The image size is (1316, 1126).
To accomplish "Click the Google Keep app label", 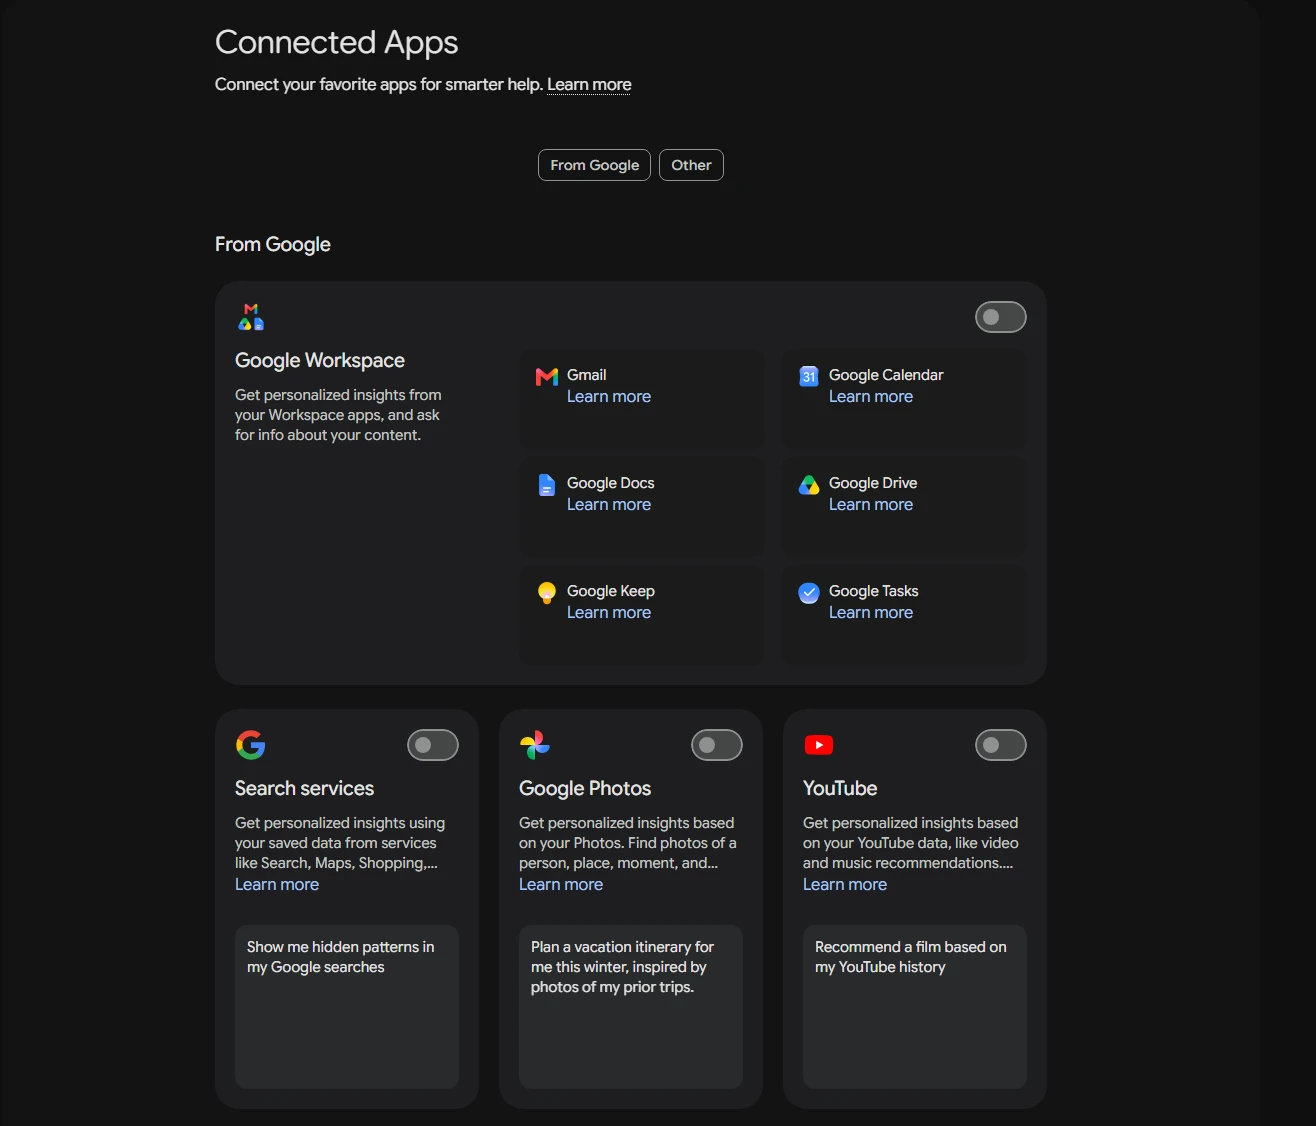I will point(611,591).
